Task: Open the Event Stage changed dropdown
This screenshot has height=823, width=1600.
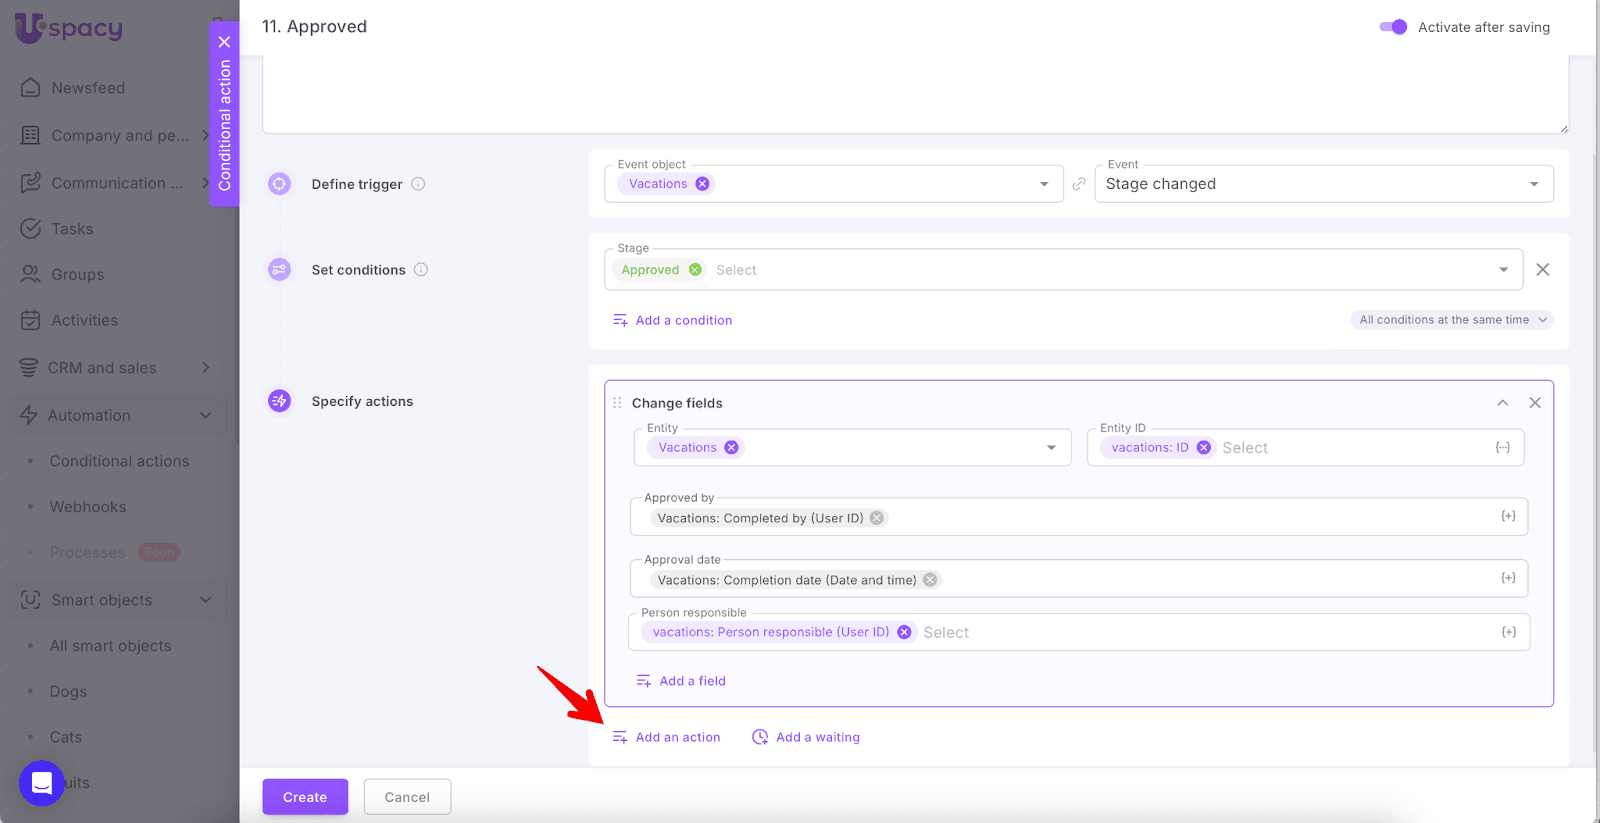Action: pyautogui.click(x=1323, y=184)
